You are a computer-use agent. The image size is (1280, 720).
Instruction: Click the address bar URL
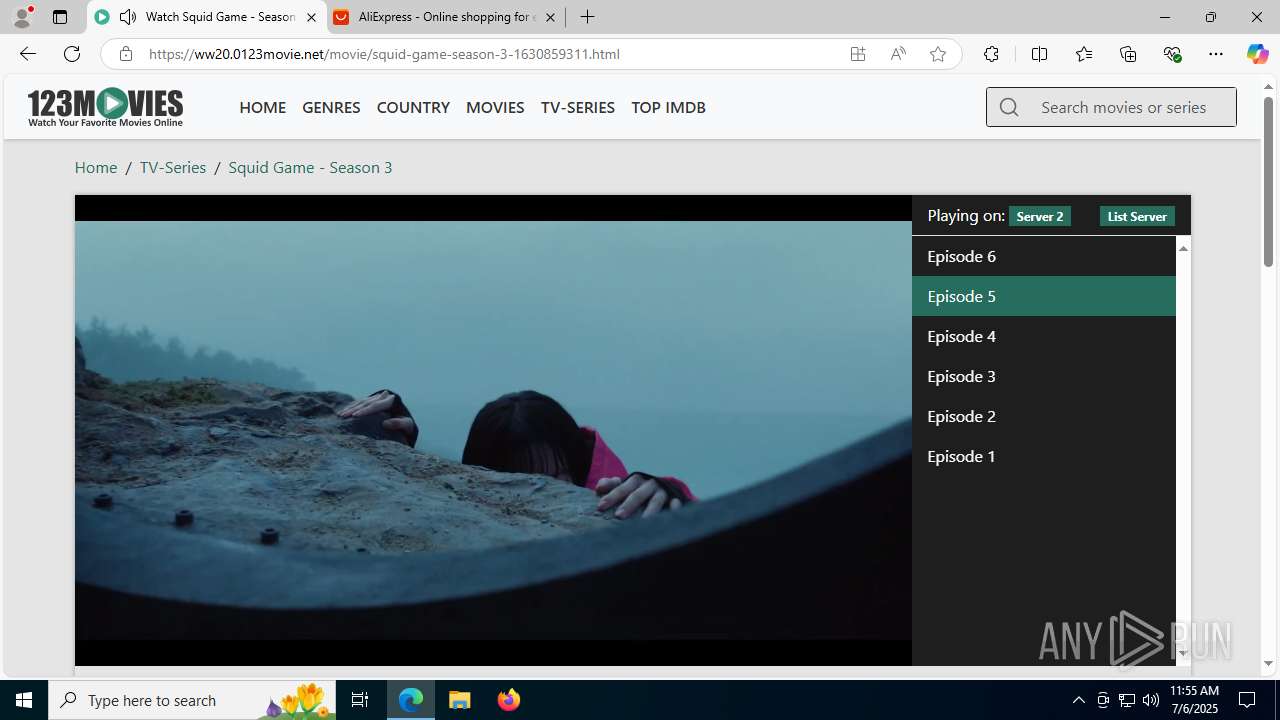pyautogui.click(x=384, y=54)
